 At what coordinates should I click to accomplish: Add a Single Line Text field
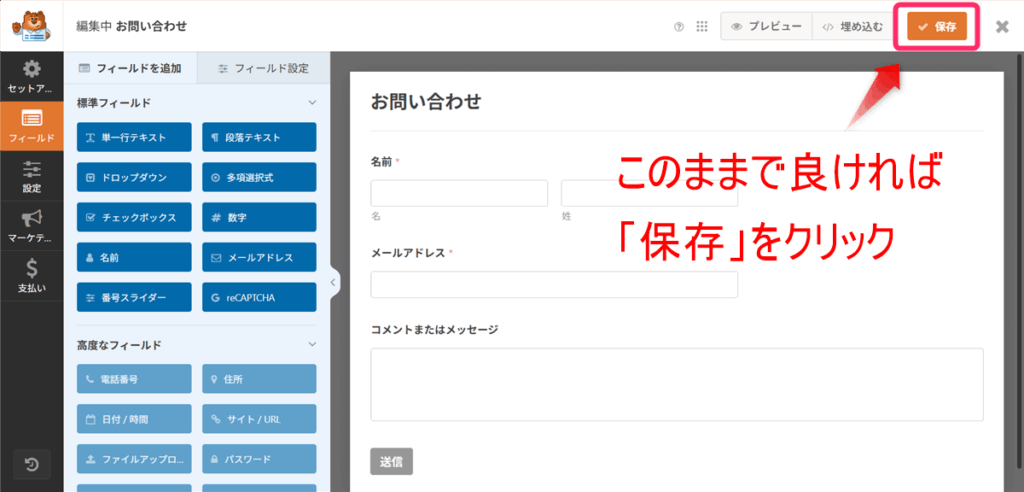(x=135, y=137)
